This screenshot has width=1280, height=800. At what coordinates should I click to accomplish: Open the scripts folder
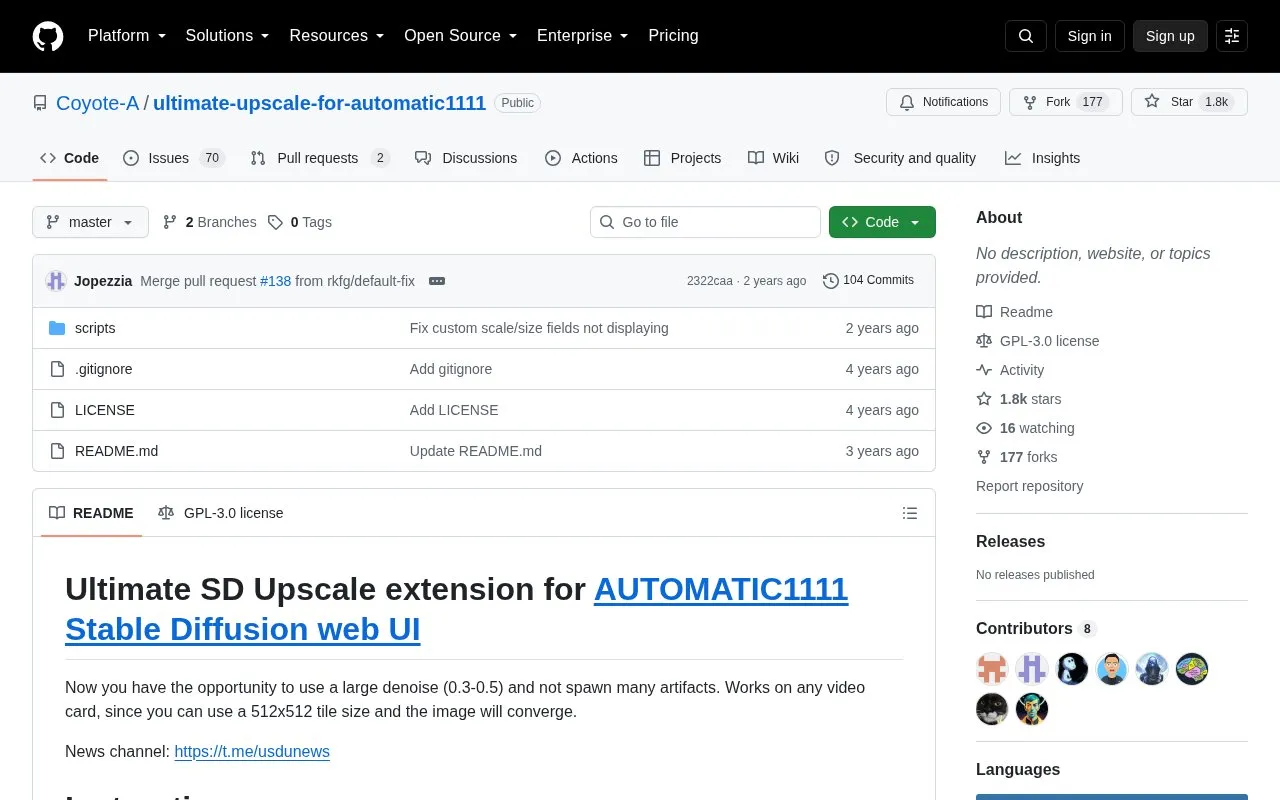pyautogui.click(x=95, y=328)
